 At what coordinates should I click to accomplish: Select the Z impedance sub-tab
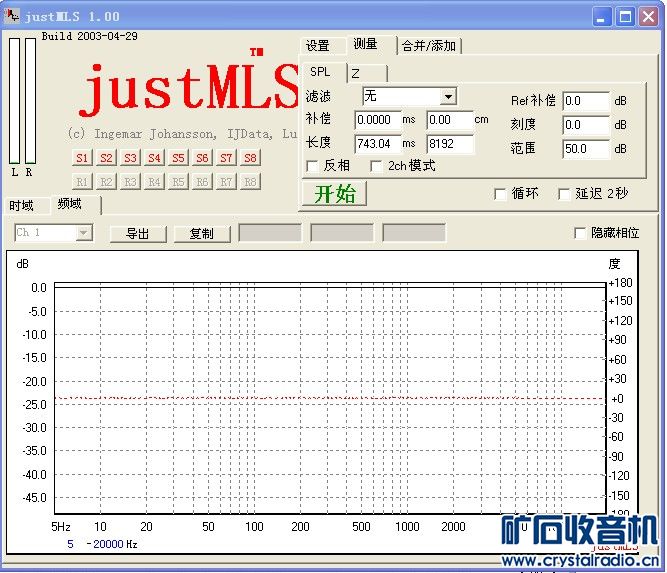click(367, 73)
